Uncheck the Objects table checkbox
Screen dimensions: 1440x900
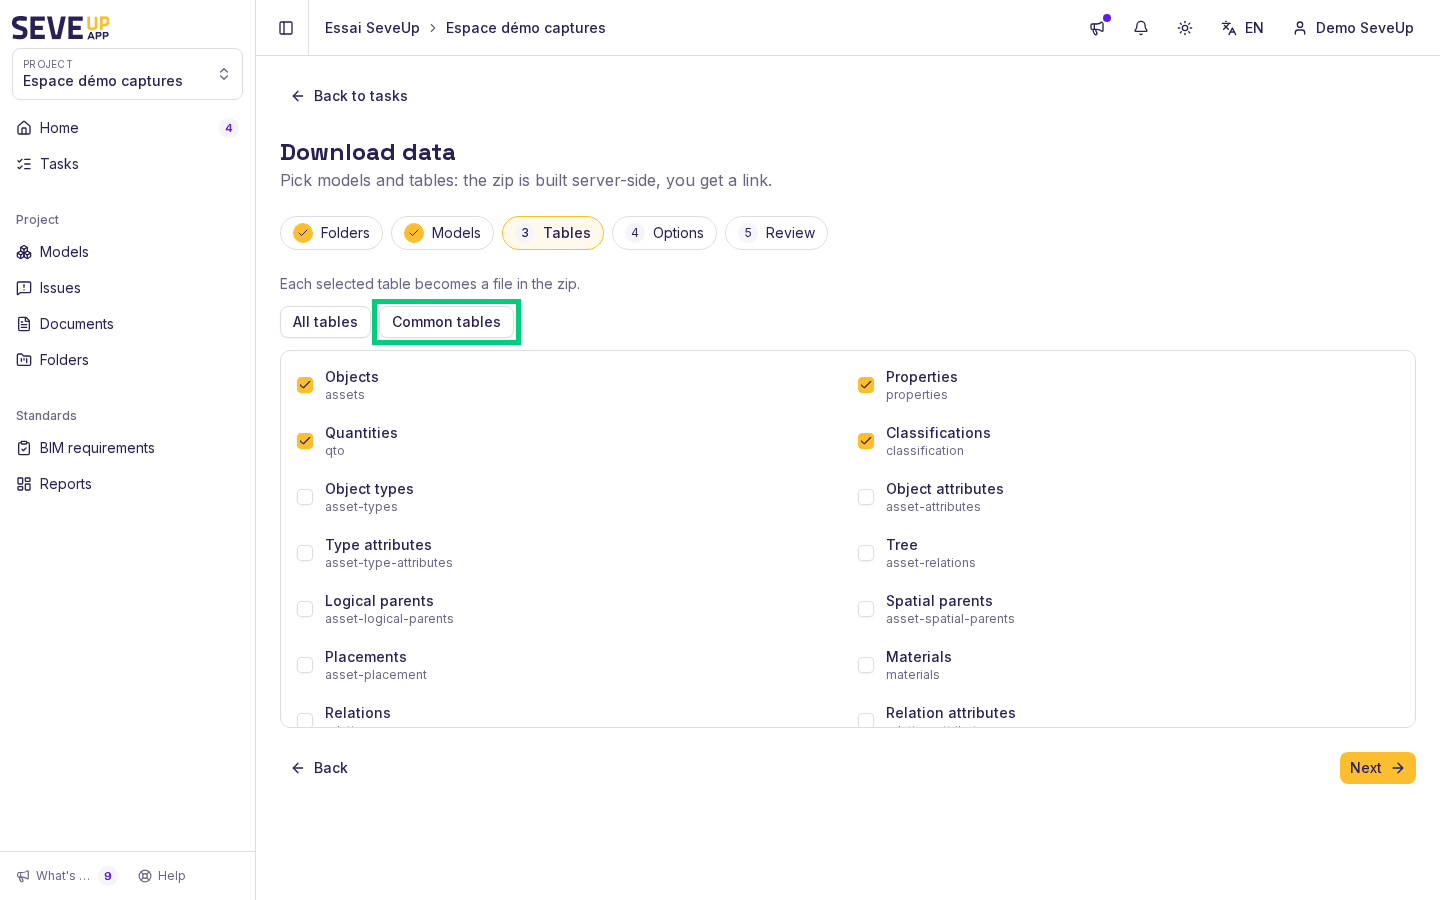click(x=305, y=385)
